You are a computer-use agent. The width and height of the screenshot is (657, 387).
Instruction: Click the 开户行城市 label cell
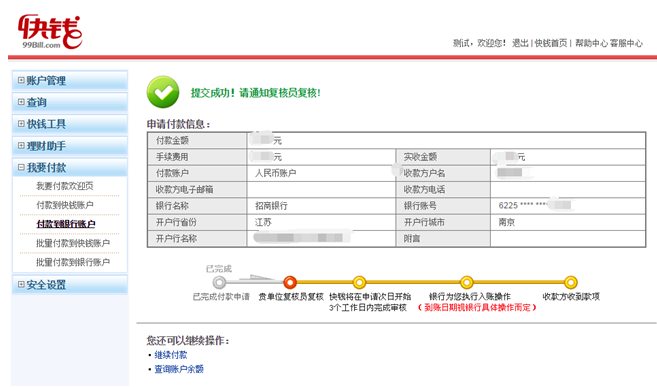[443, 222]
